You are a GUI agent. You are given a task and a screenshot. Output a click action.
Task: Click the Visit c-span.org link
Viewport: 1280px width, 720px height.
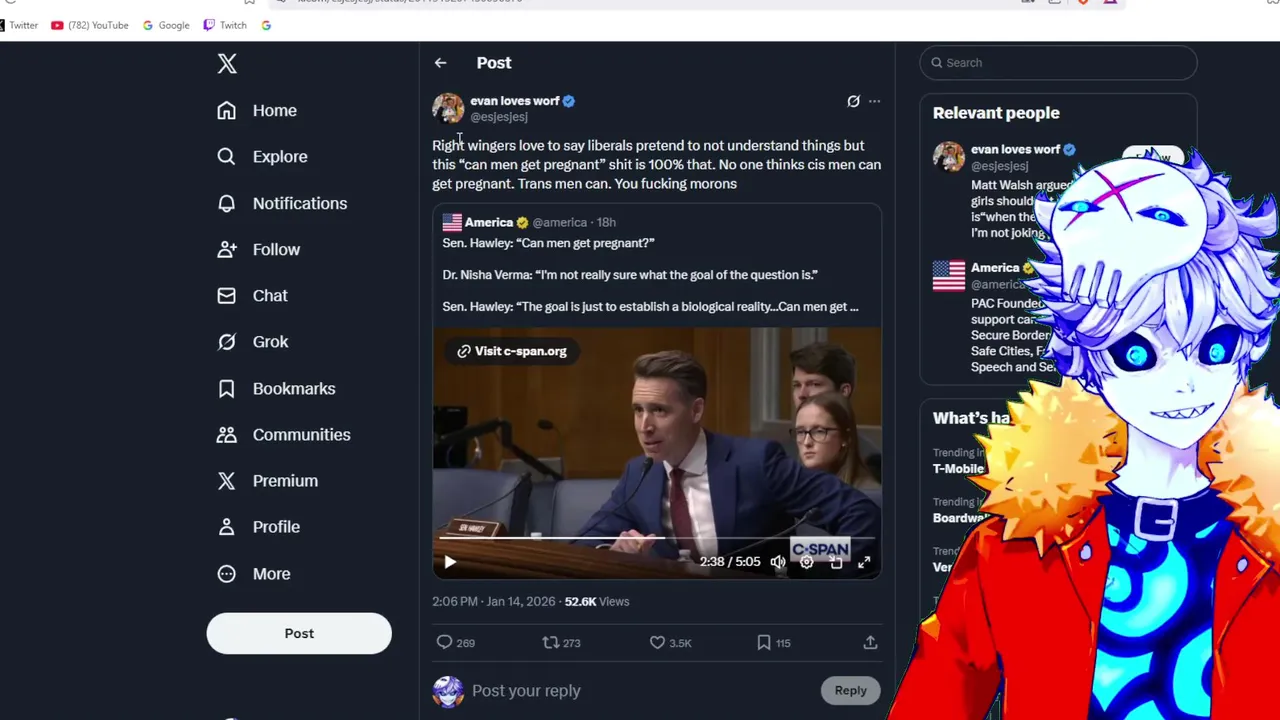click(512, 351)
